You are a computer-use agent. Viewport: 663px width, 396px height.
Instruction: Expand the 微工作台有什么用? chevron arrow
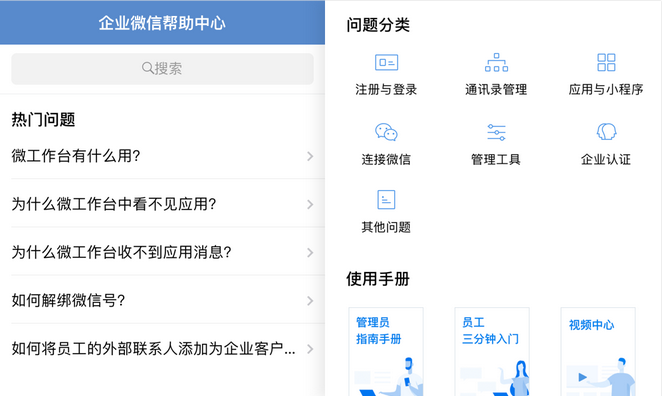coord(310,156)
